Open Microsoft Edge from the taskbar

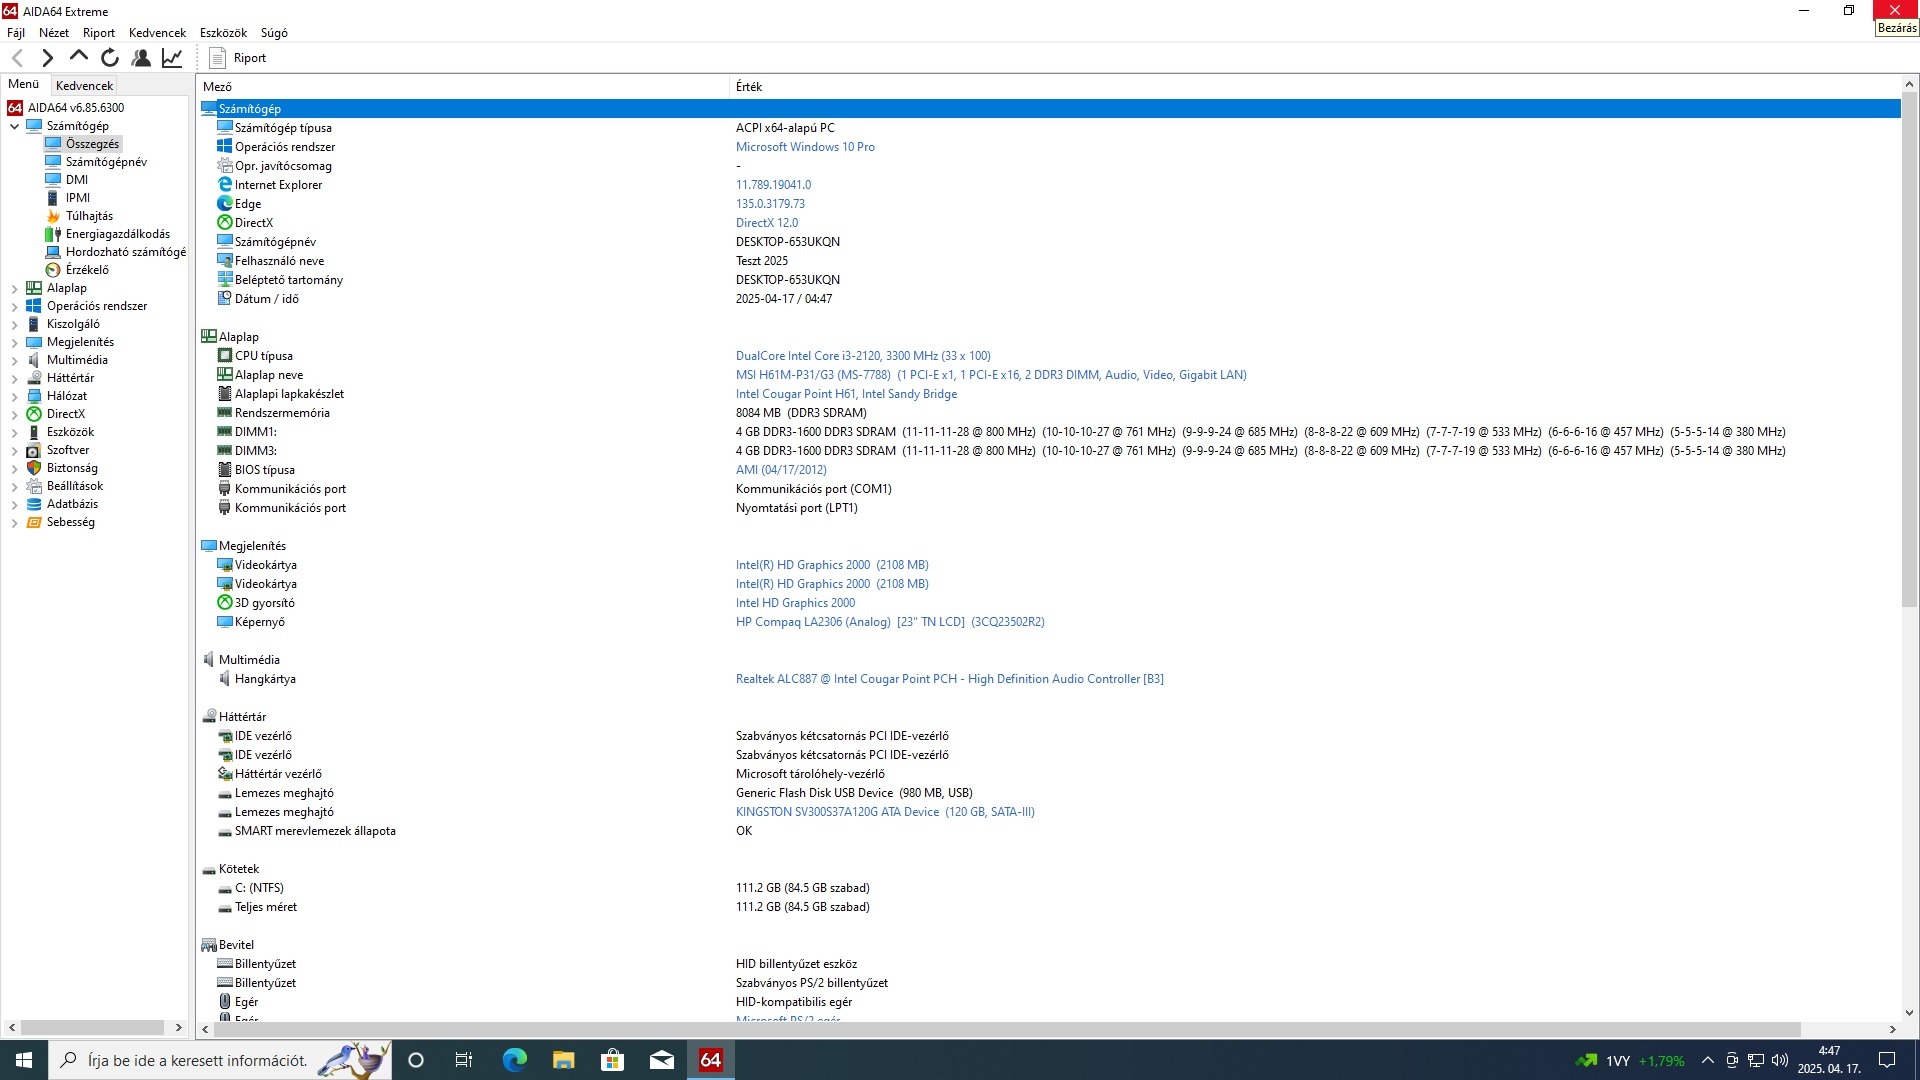514,1060
